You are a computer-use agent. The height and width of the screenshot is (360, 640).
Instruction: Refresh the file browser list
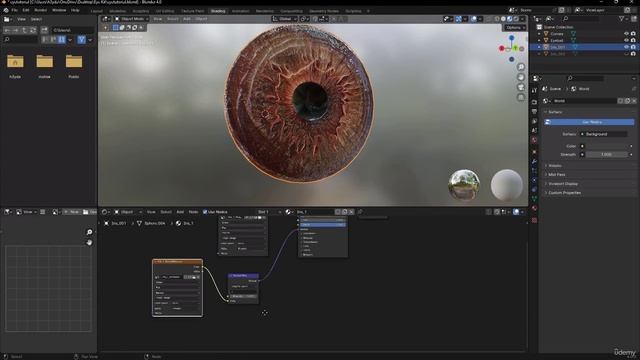[33, 30]
